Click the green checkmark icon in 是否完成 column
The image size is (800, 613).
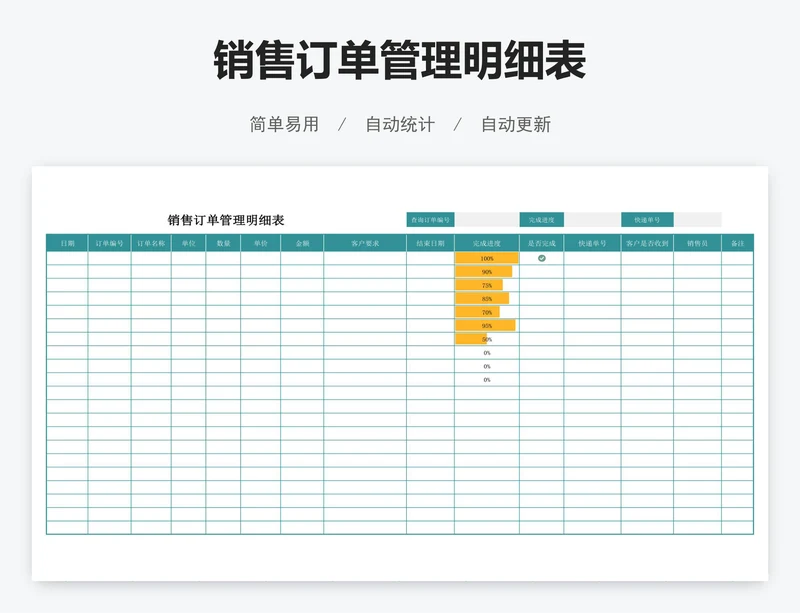(x=542, y=258)
